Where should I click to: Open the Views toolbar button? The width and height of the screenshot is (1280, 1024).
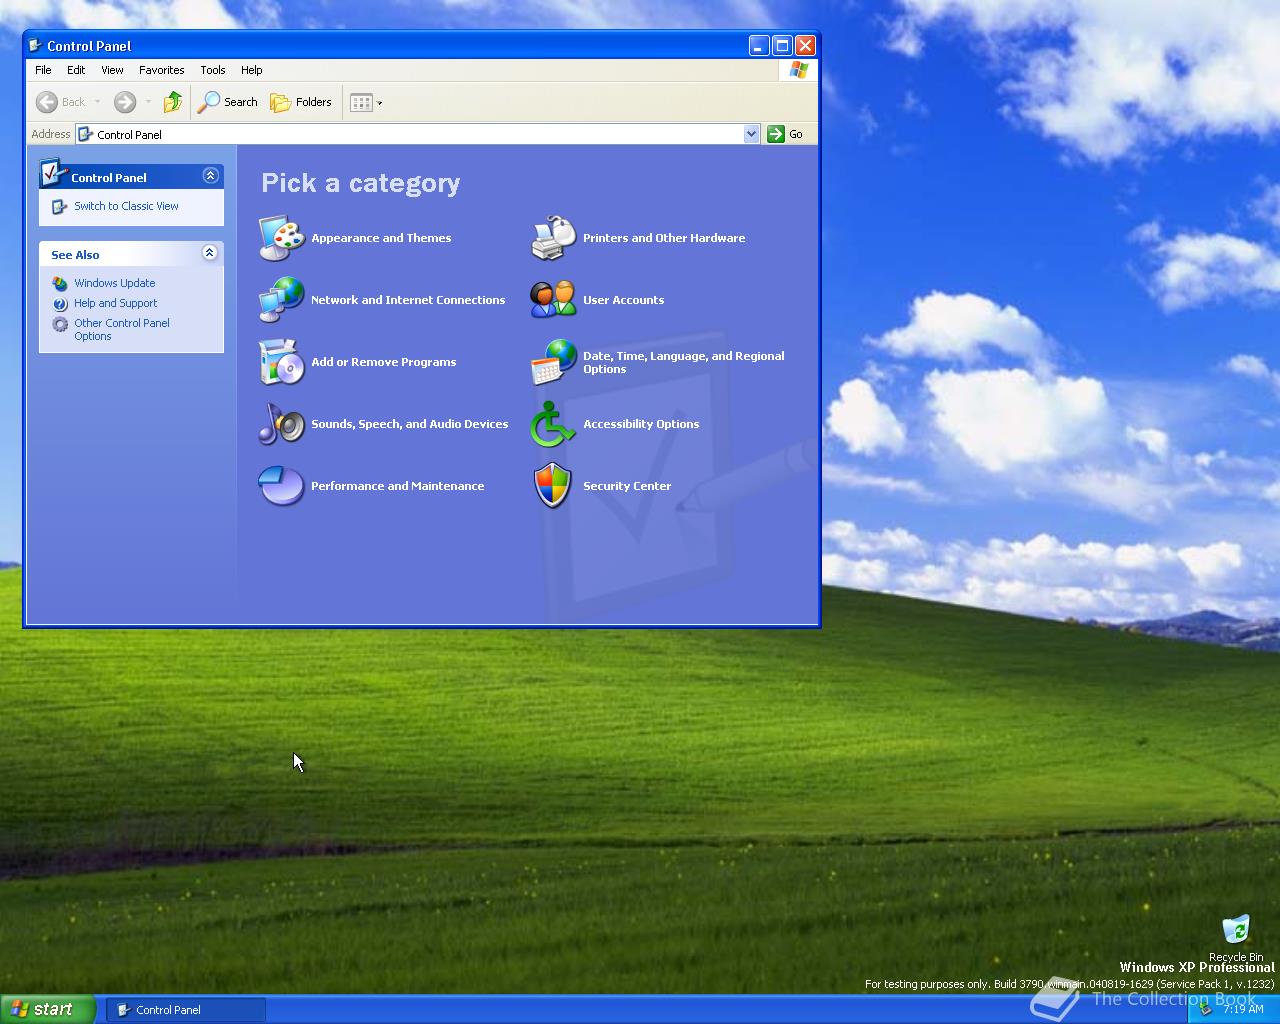coord(366,102)
